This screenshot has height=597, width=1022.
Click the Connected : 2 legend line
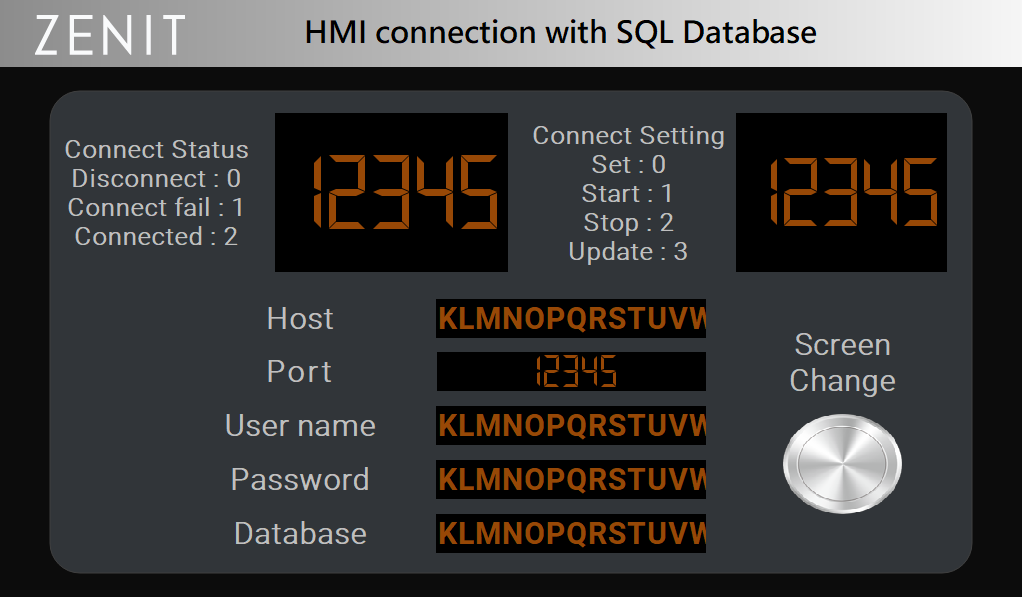[x=156, y=236]
